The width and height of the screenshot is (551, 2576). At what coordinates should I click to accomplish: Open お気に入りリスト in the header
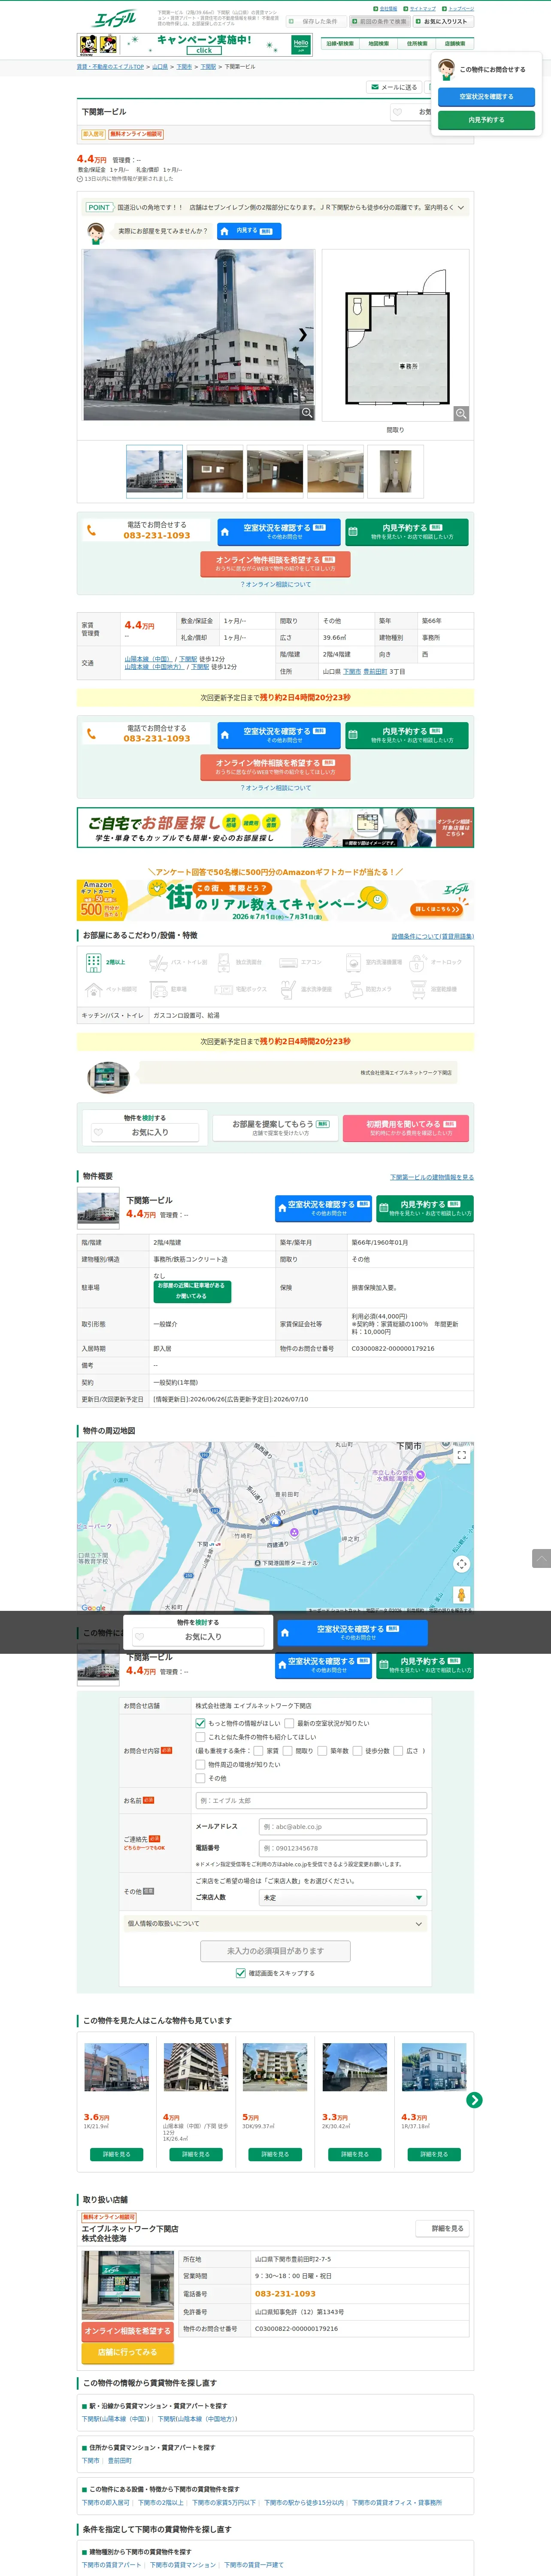coord(442,21)
